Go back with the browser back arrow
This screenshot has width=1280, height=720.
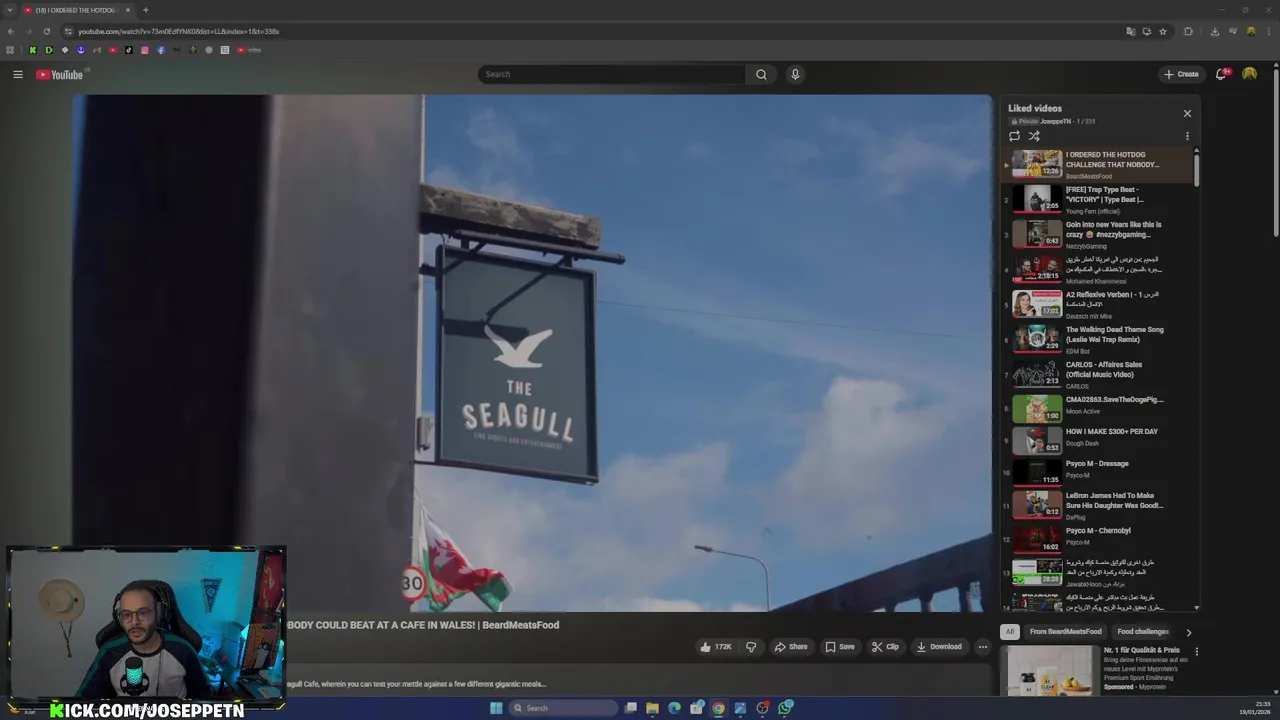(x=10, y=31)
